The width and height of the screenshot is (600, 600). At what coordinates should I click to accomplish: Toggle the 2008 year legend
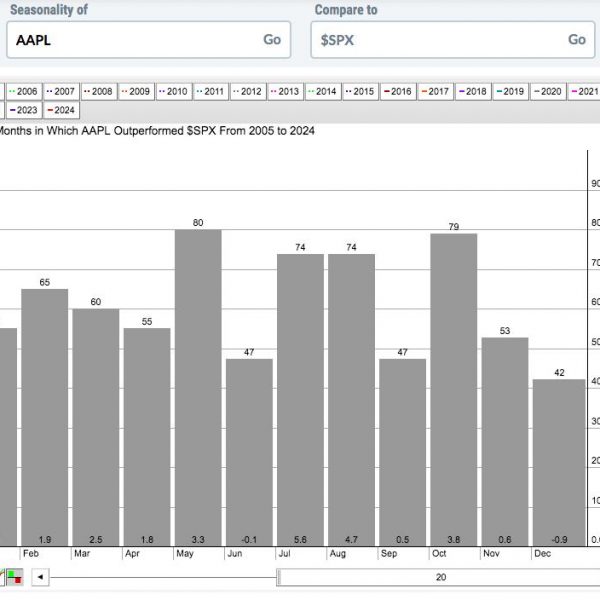(x=99, y=92)
